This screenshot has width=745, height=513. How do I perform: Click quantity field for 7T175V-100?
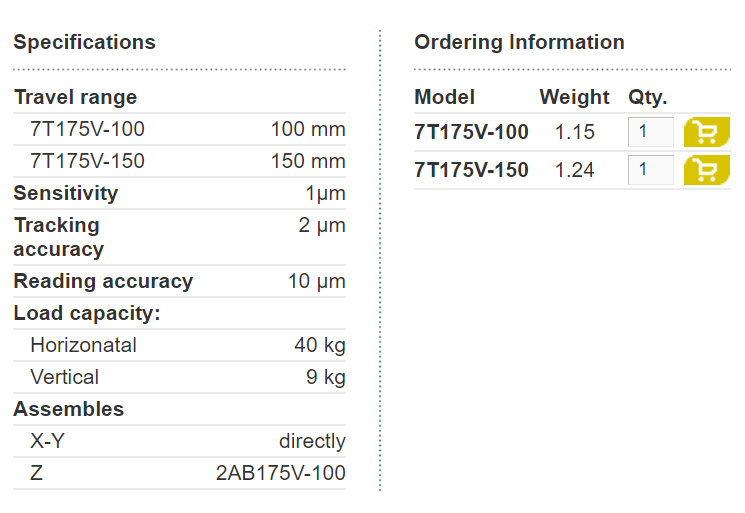click(650, 132)
